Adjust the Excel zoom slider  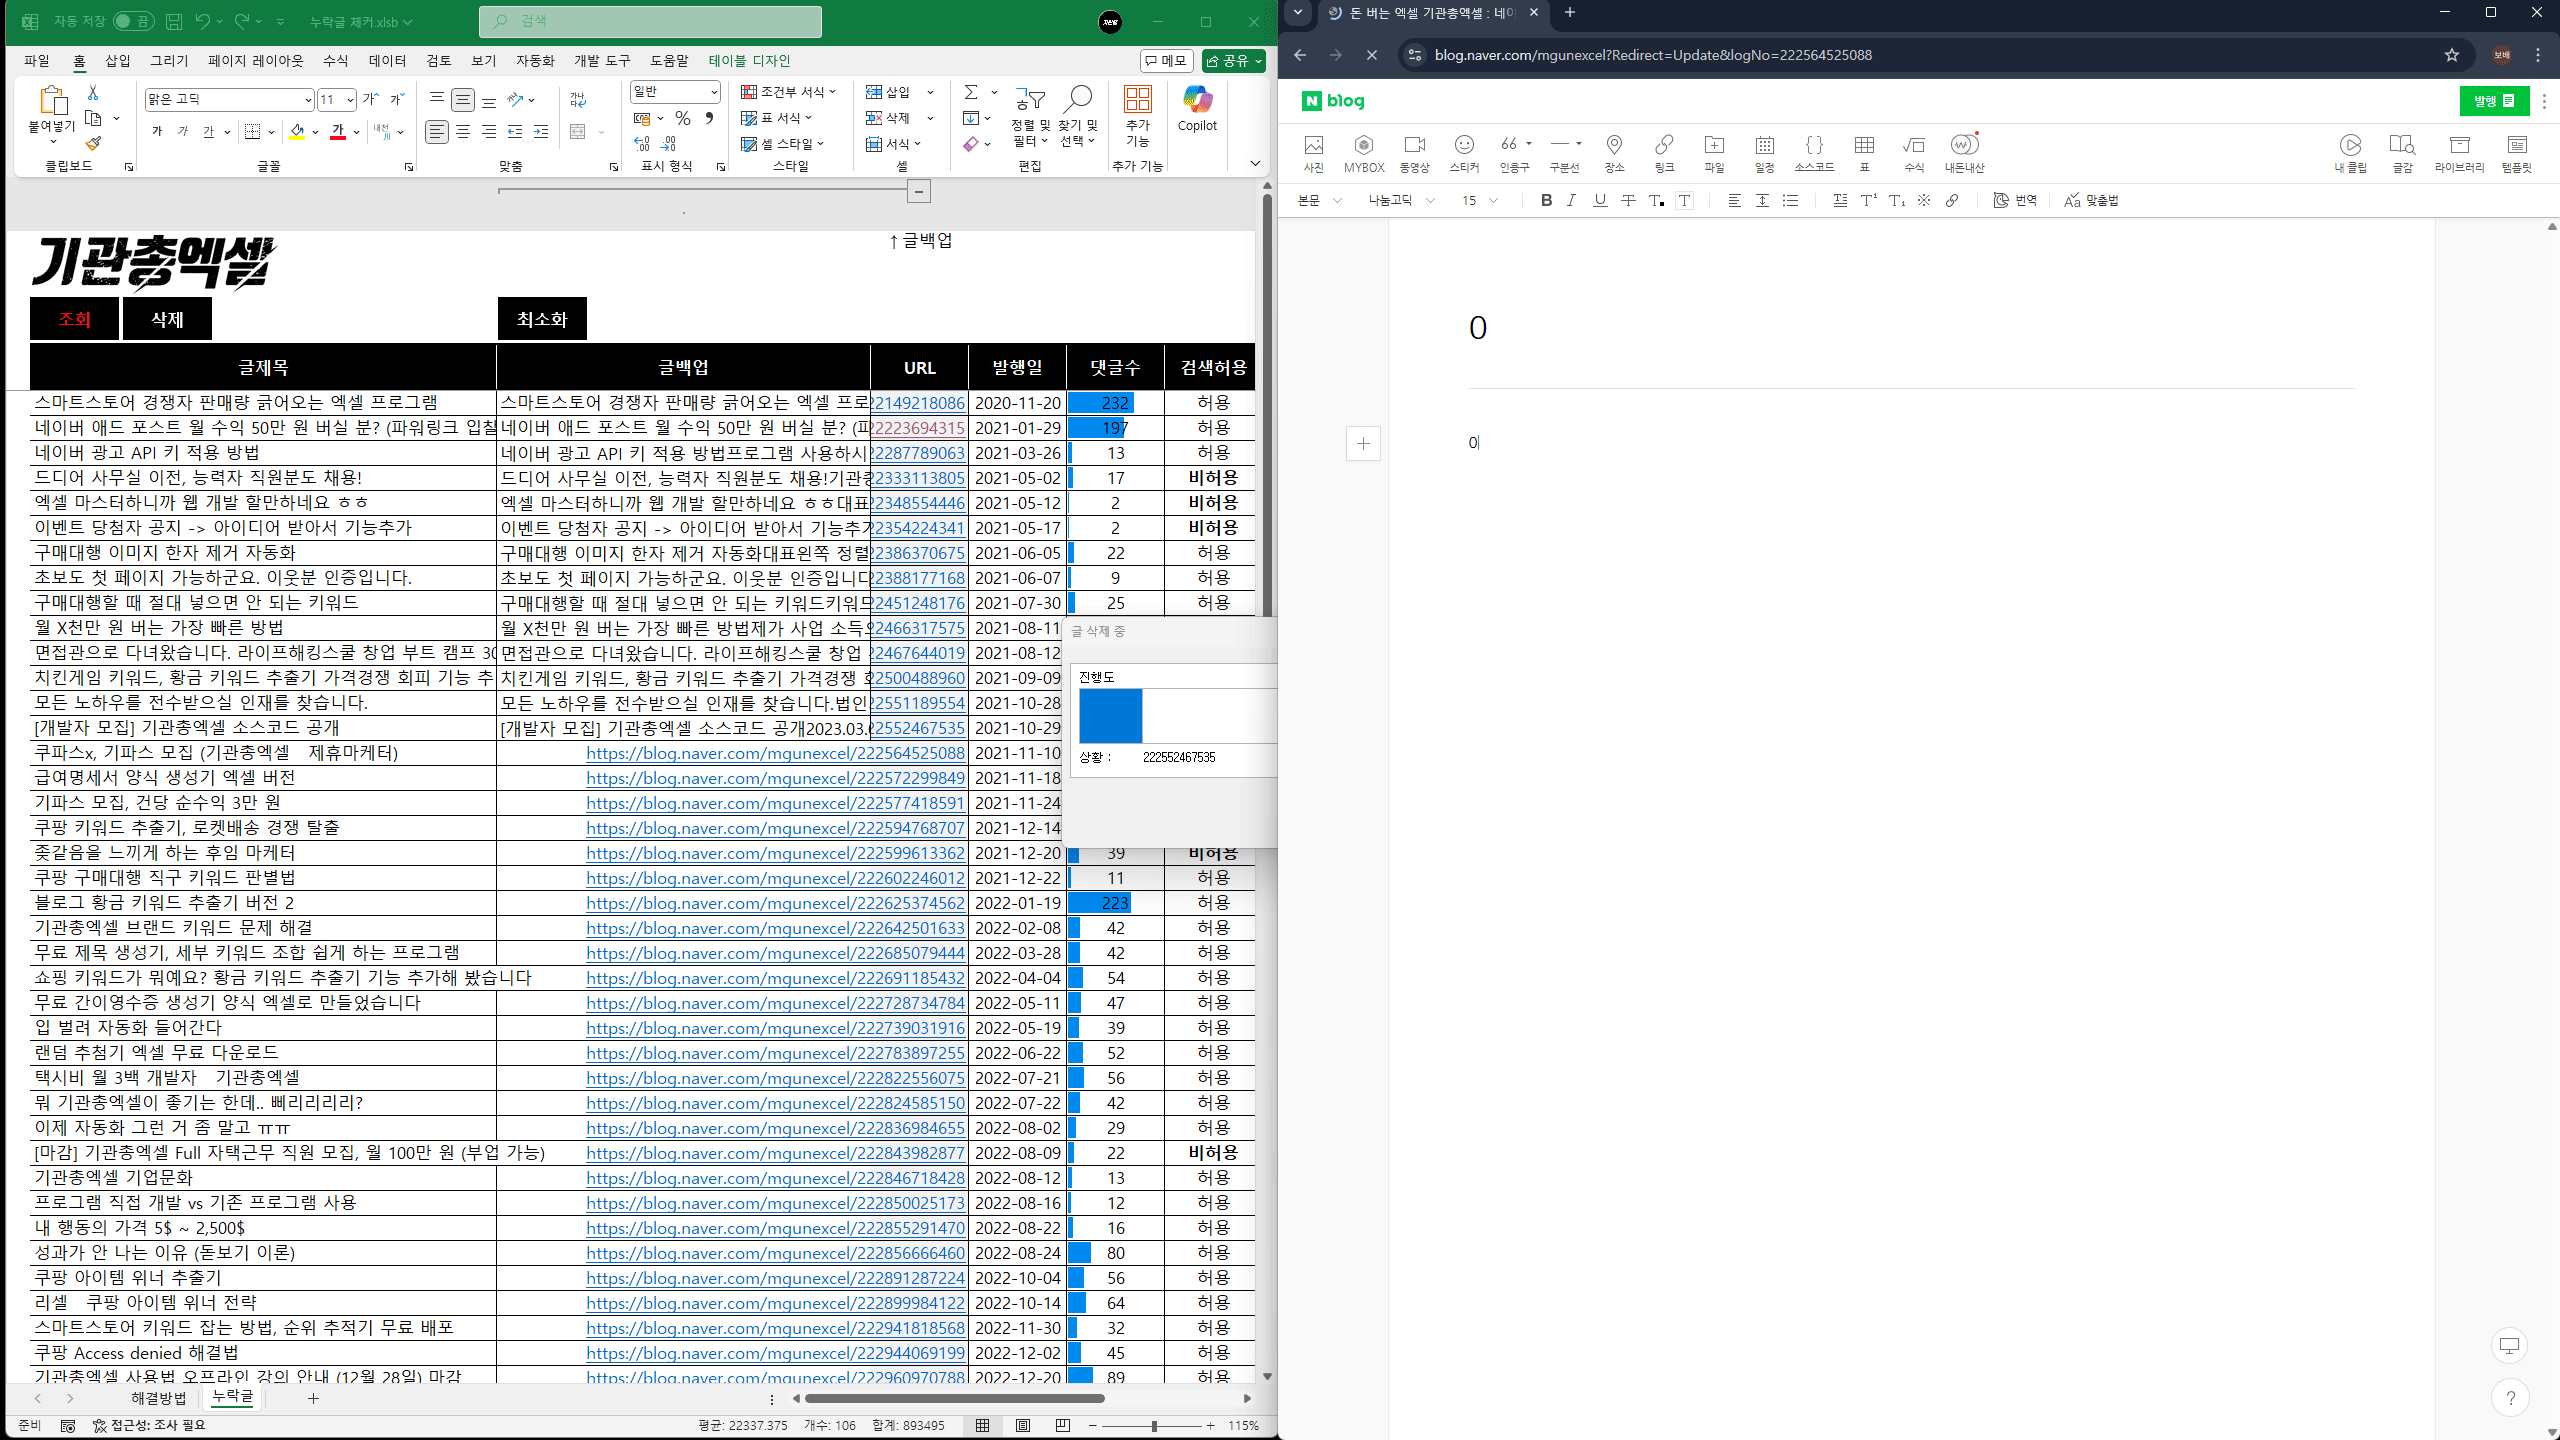click(1154, 1426)
